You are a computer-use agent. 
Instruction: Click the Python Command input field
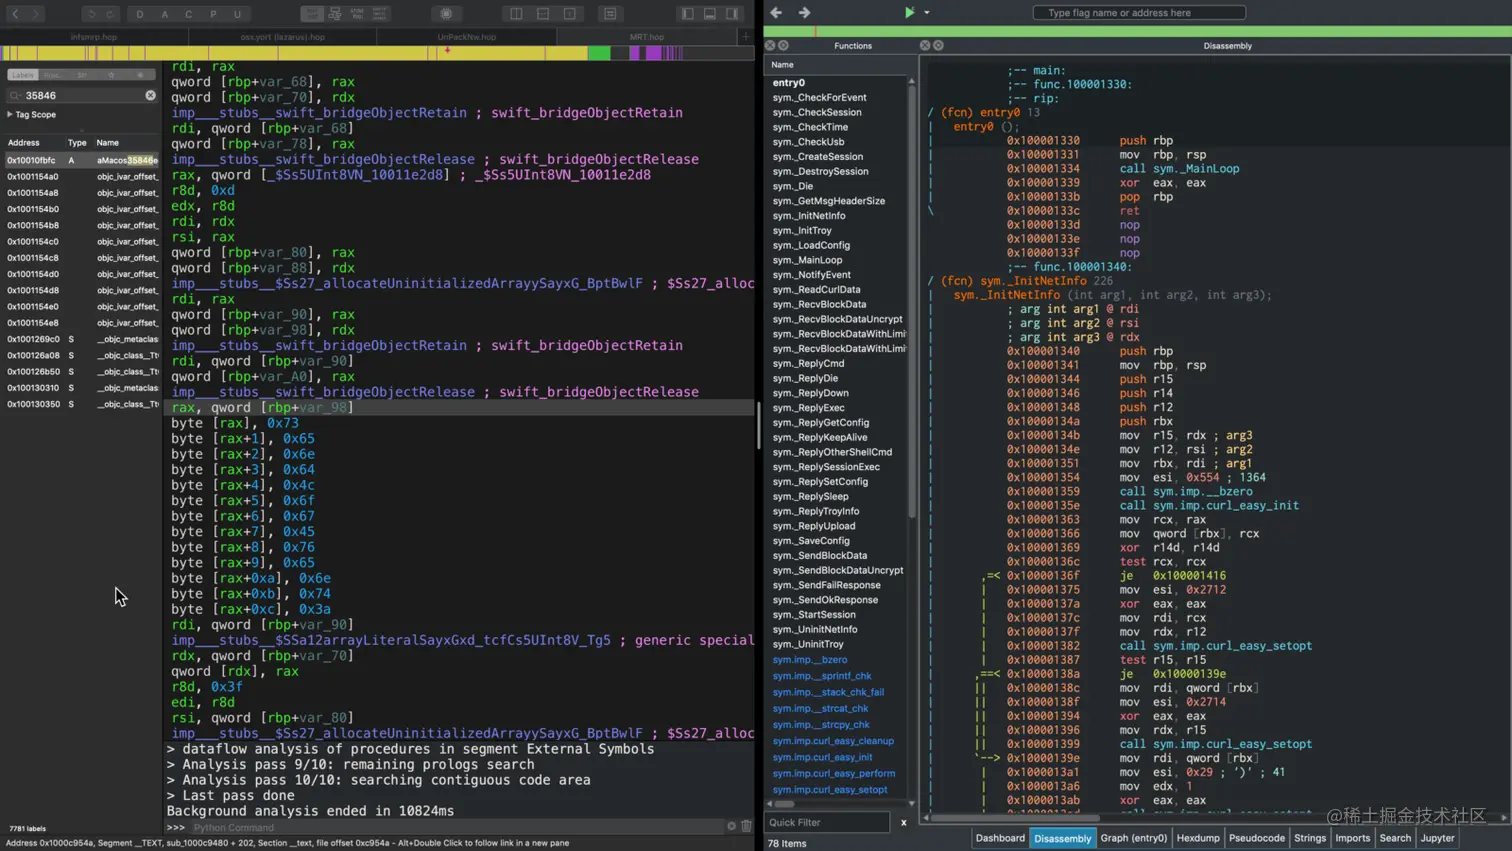(455, 827)
